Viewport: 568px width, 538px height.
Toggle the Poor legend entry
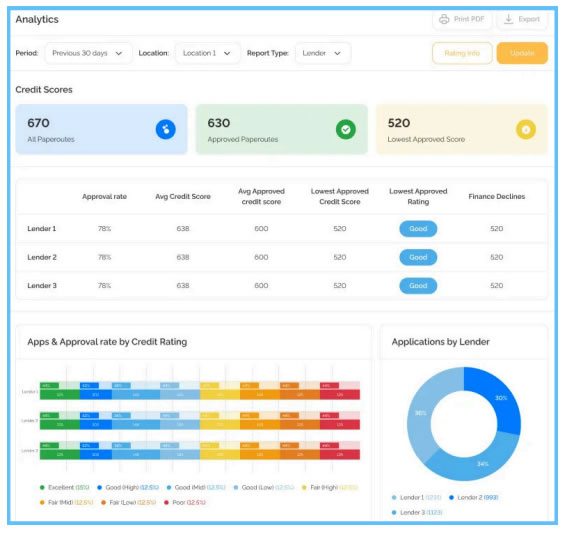[x=185, y=502]
